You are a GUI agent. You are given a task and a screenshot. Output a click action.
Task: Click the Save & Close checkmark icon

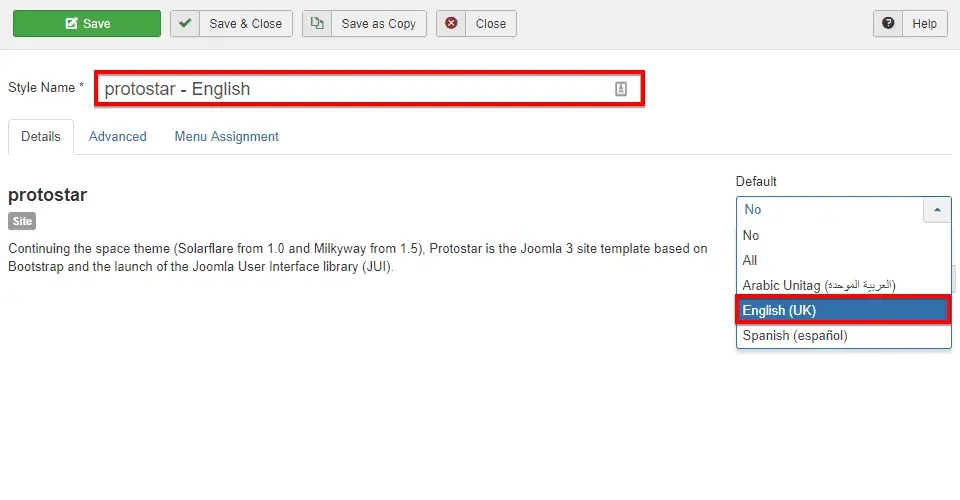tap(185, 23)
